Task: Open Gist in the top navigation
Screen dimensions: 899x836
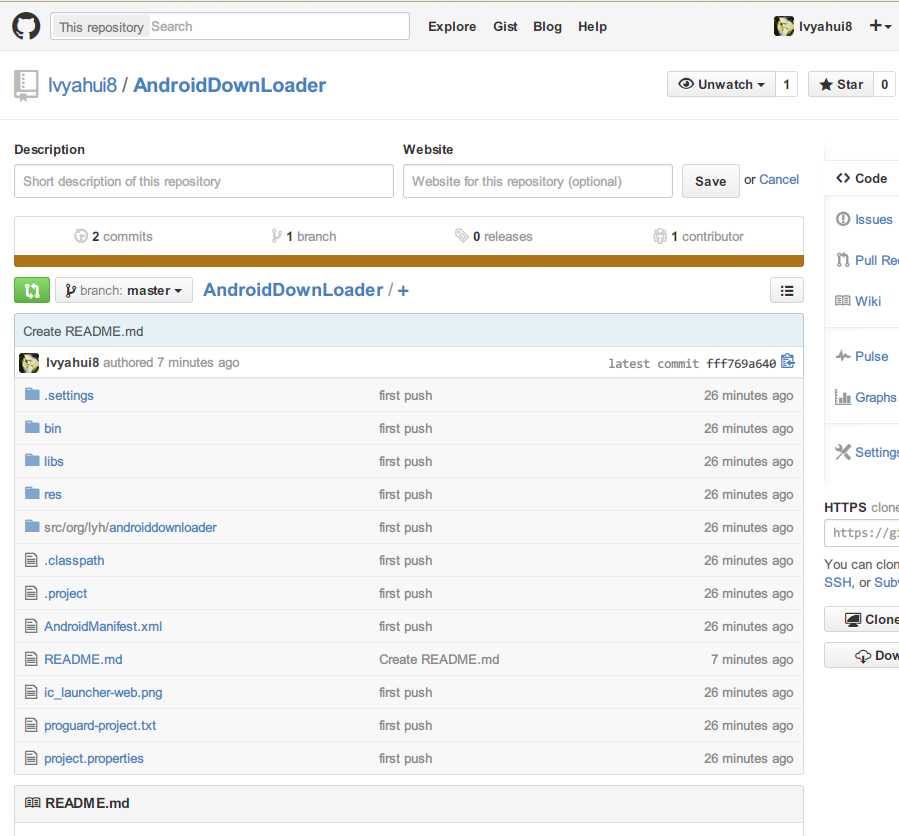Action: pyautogui.click(x=505, y=26)
